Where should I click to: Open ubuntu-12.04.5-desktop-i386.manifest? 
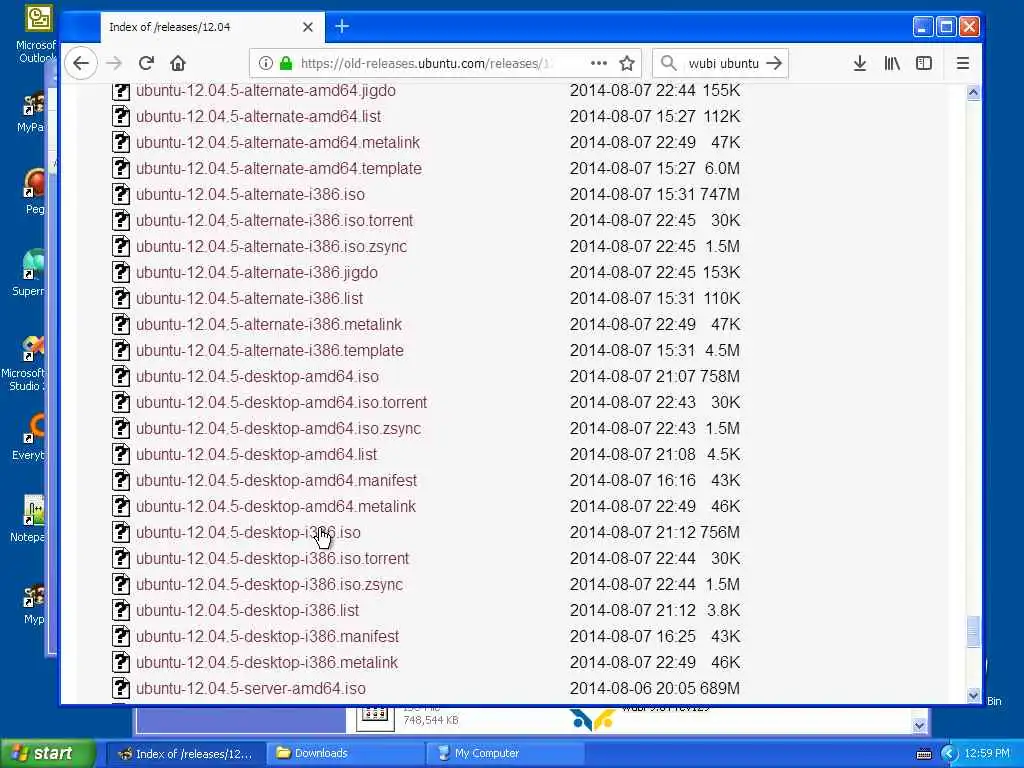[267, 637]
